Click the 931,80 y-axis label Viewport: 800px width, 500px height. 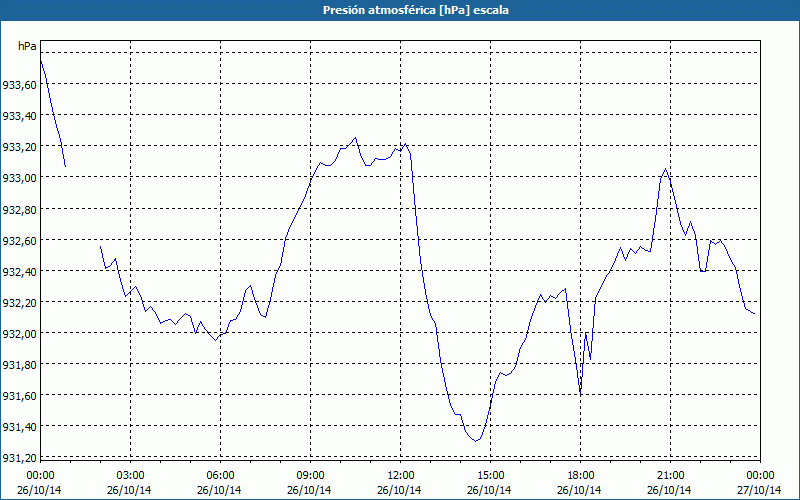pos(19,365)
